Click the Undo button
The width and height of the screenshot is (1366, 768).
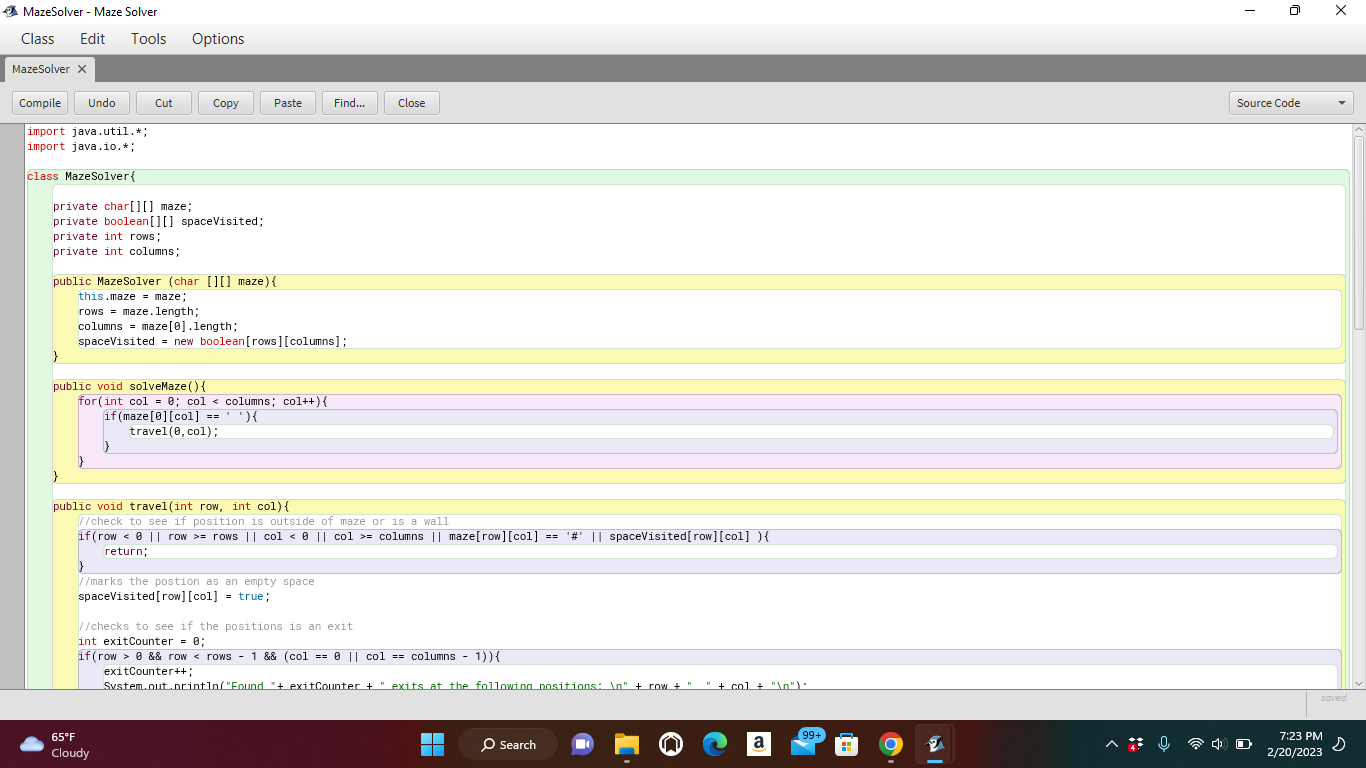102,103
